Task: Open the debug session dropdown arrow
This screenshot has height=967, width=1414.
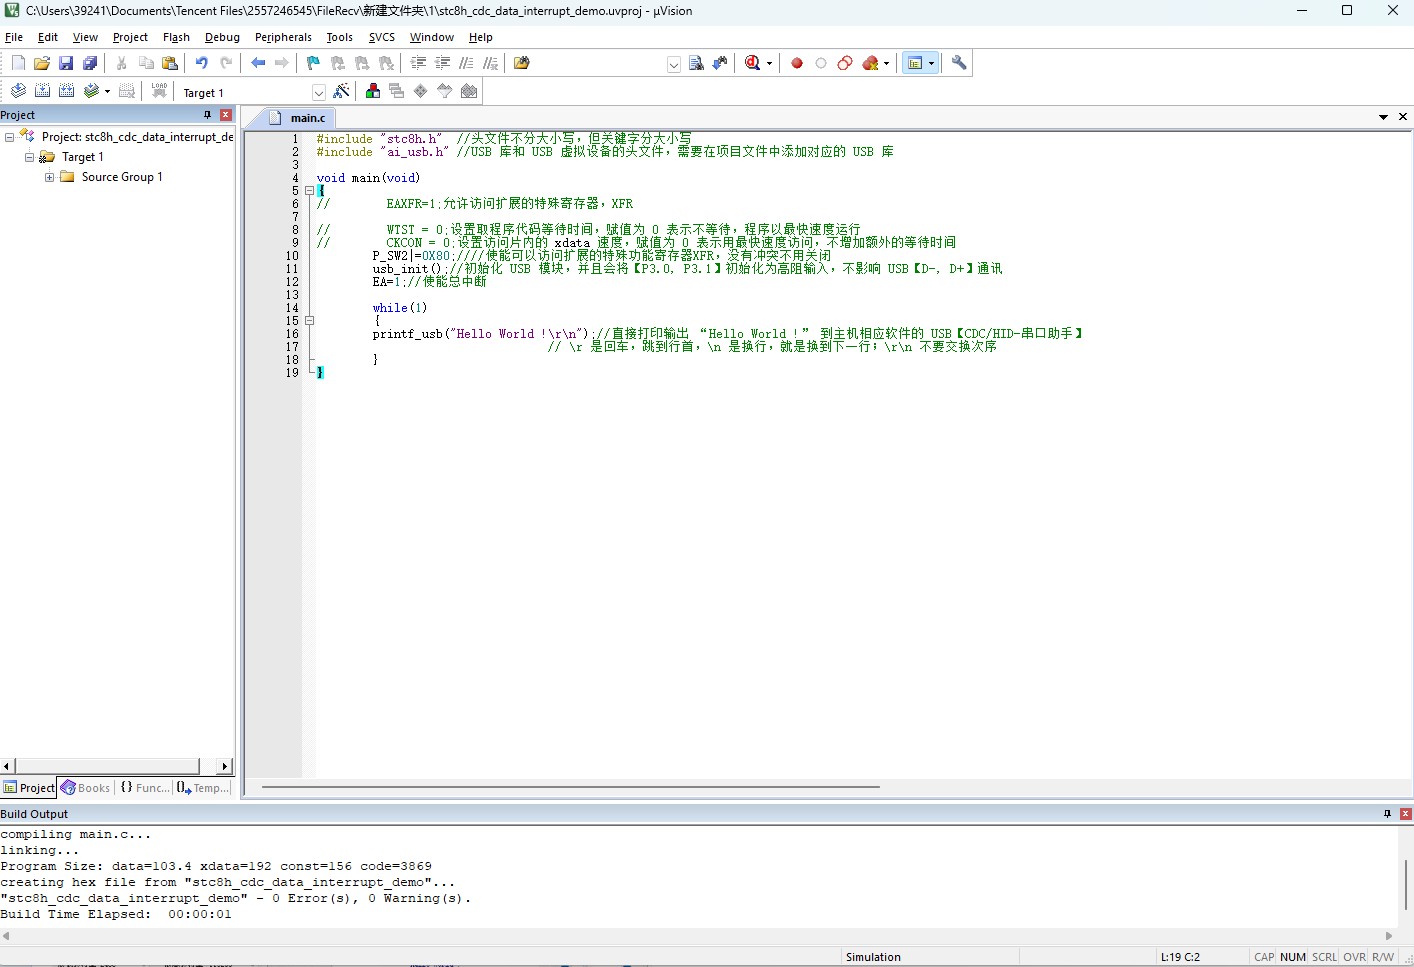Action: [769, 63]
